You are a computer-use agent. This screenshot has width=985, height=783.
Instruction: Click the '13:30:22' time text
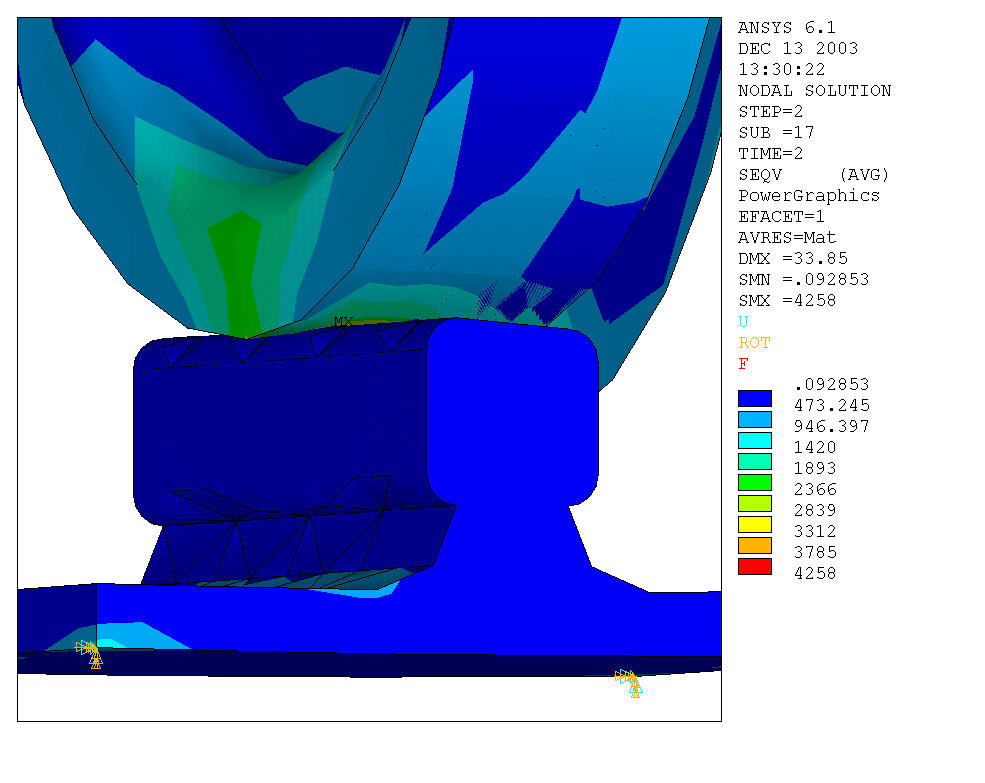[x=781, y=69]
